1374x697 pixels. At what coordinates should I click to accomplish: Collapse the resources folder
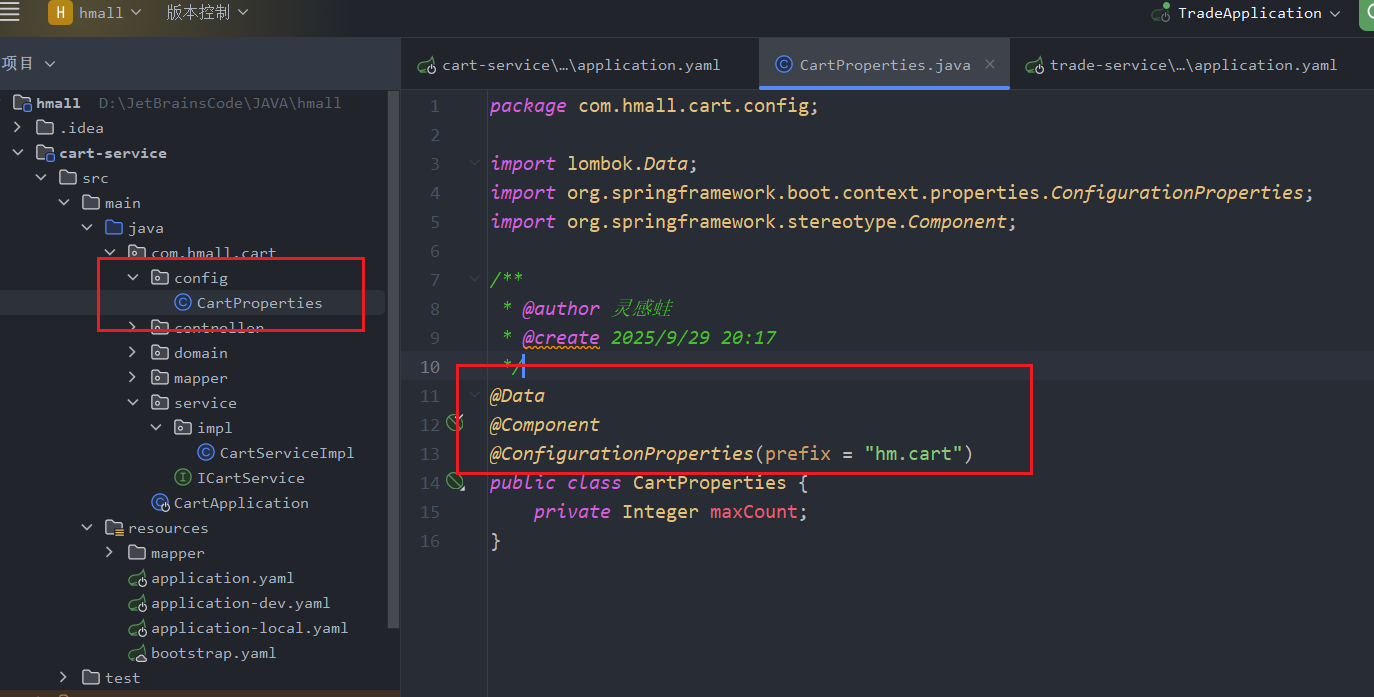click(87, 528)
